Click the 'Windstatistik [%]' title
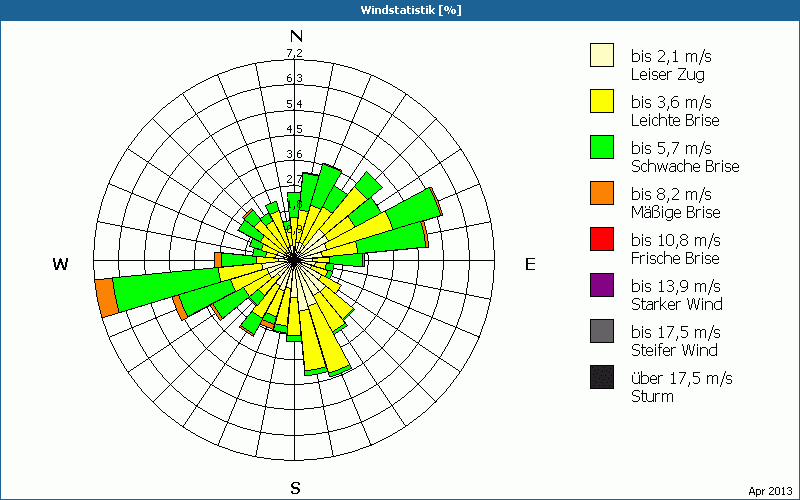Viewport: 800px width, 500px height. 411,10
